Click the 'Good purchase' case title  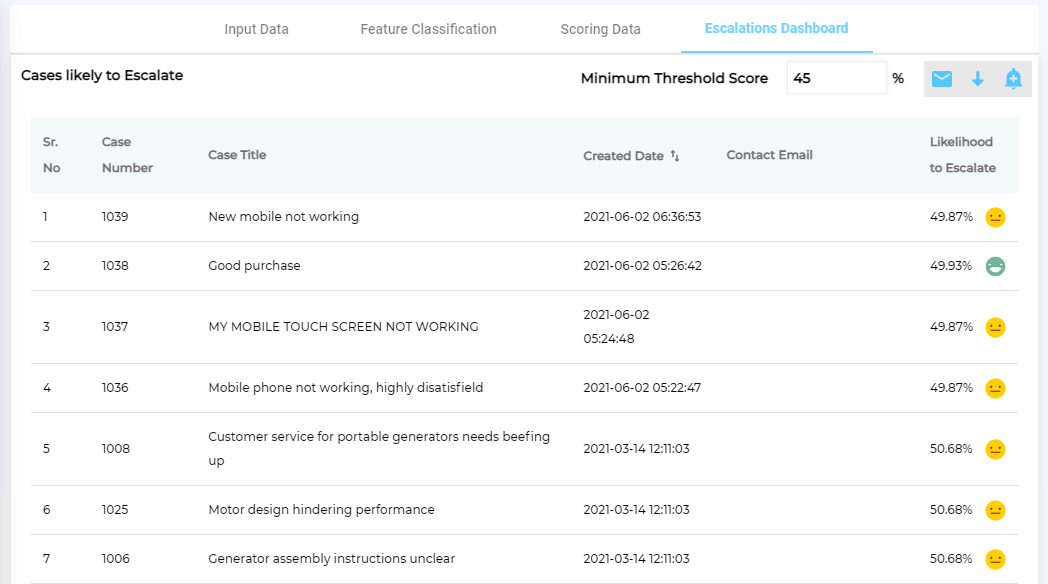[254, 266]
